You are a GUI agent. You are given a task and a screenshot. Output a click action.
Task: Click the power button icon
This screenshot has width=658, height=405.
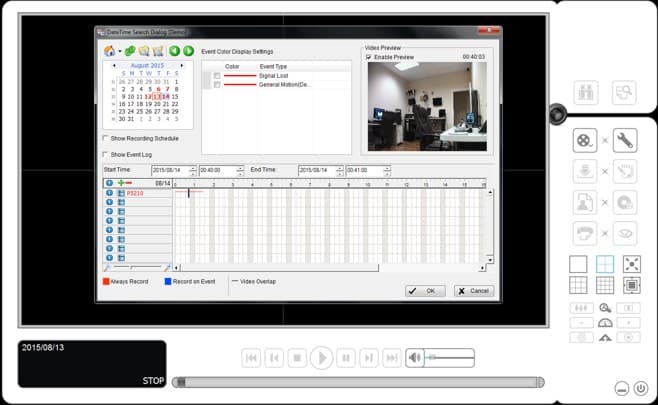640,387
